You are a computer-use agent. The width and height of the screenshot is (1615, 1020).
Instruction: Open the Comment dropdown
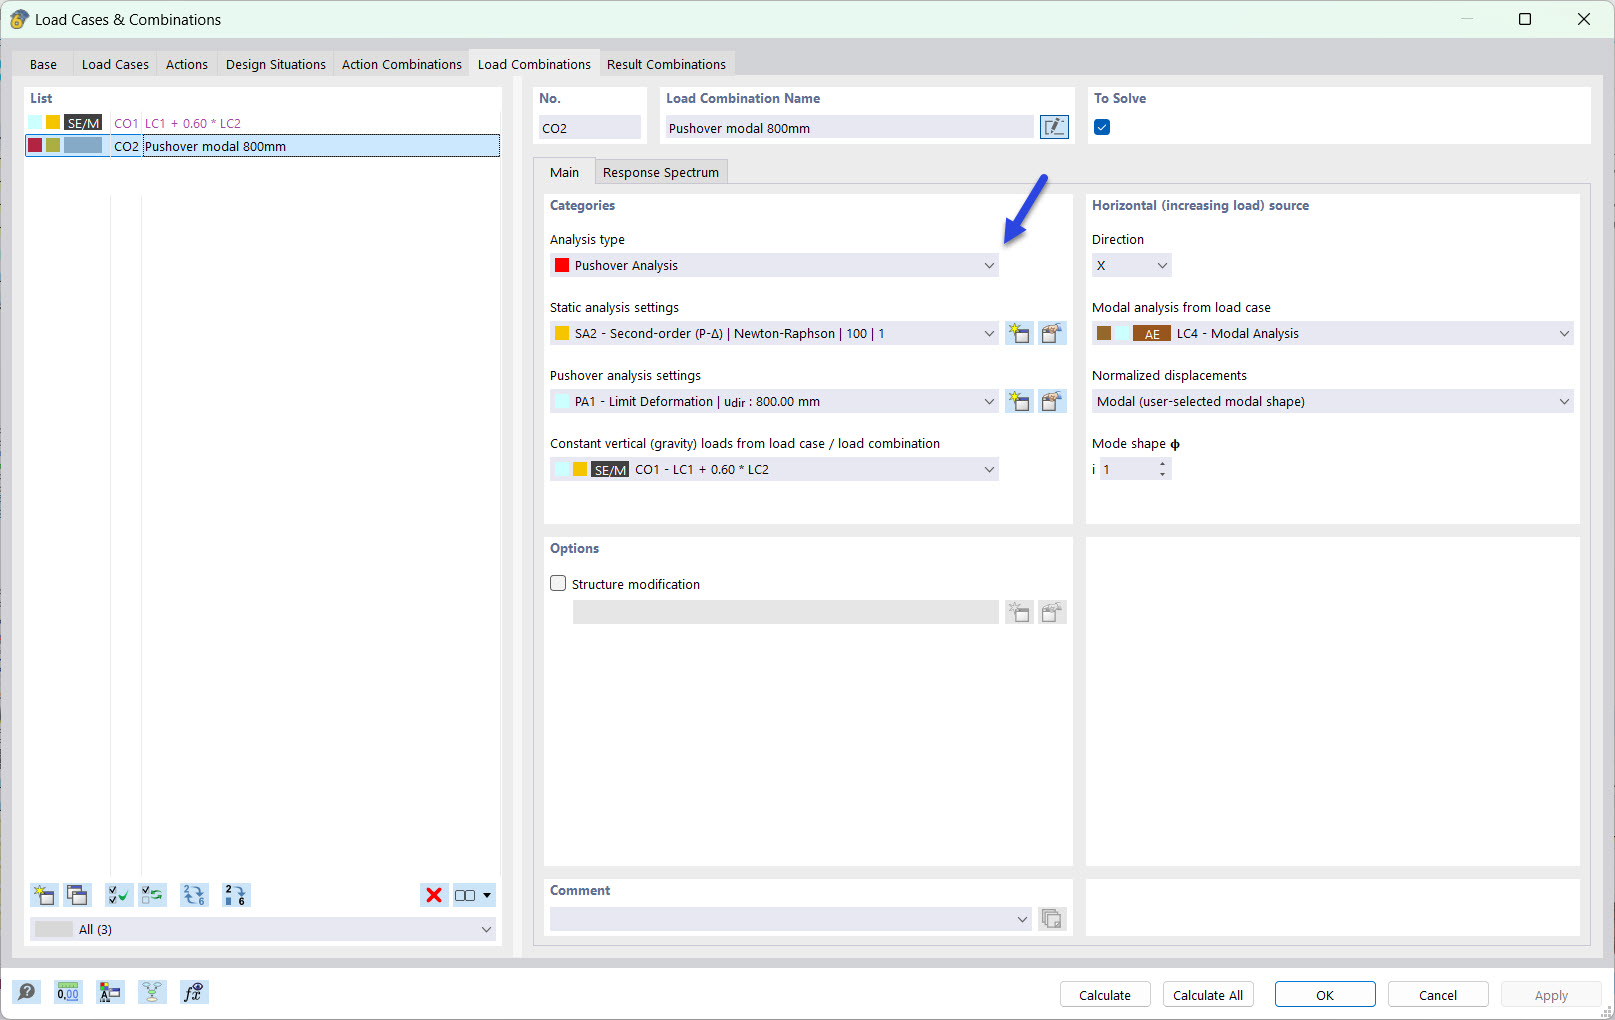click(x=790, y=919)
